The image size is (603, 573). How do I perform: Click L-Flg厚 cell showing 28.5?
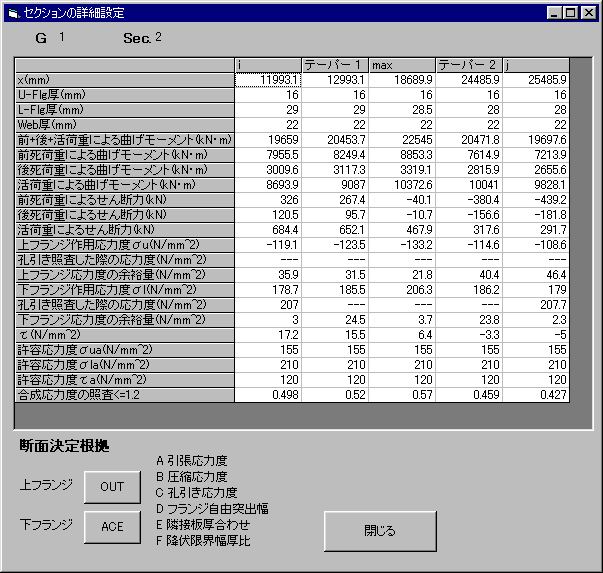click(x=402, y=110)
